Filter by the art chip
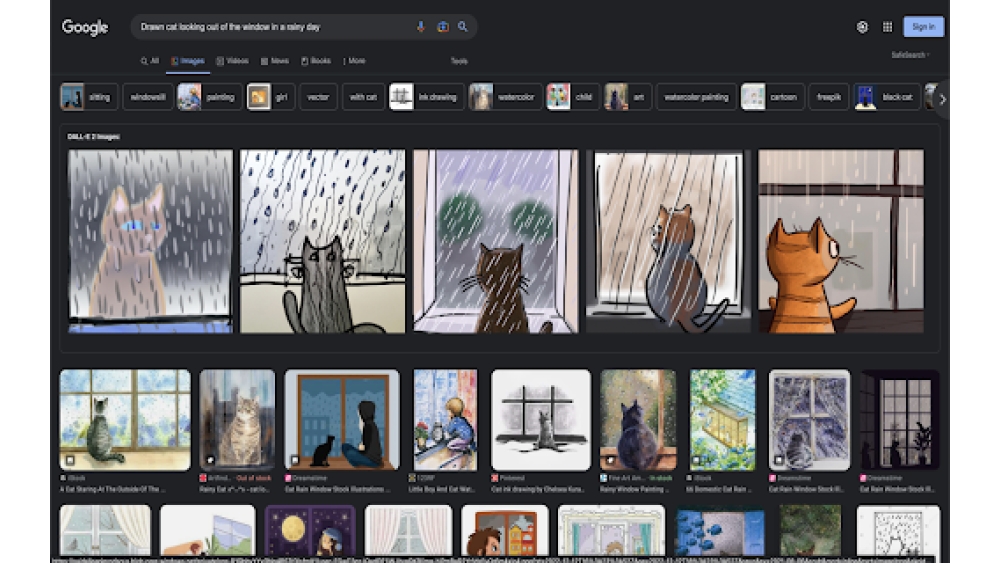This screenshot has width=1000, height=563. pyautogui.click(x=627, y=97)
